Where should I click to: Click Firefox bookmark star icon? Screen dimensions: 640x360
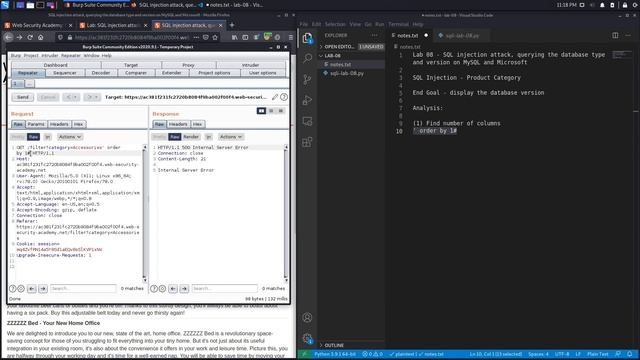click(x=215, y=37)
